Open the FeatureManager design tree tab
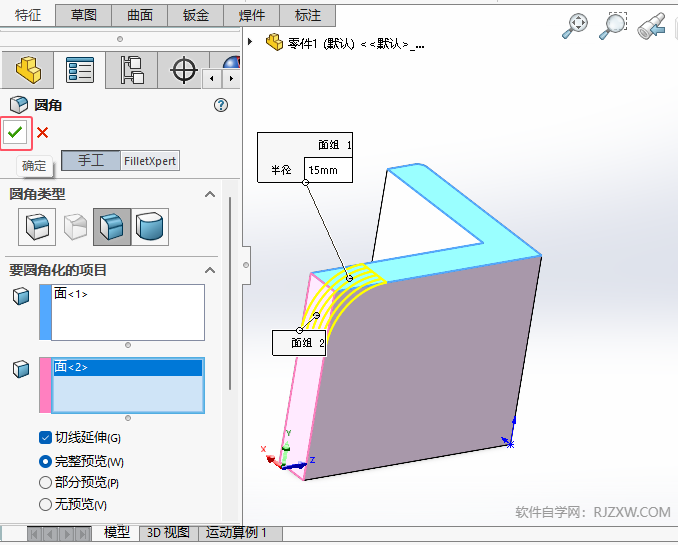Viewport: 678px width, 545px height. [x=28, y=70]
